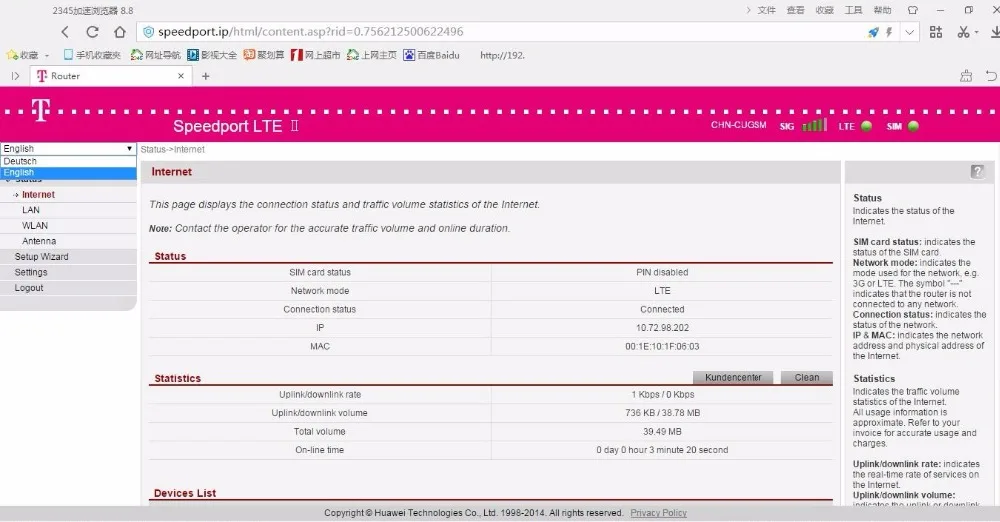Open the 工具 menu
This screenshot has height=522, width=1000.
(x=853, y=10)
